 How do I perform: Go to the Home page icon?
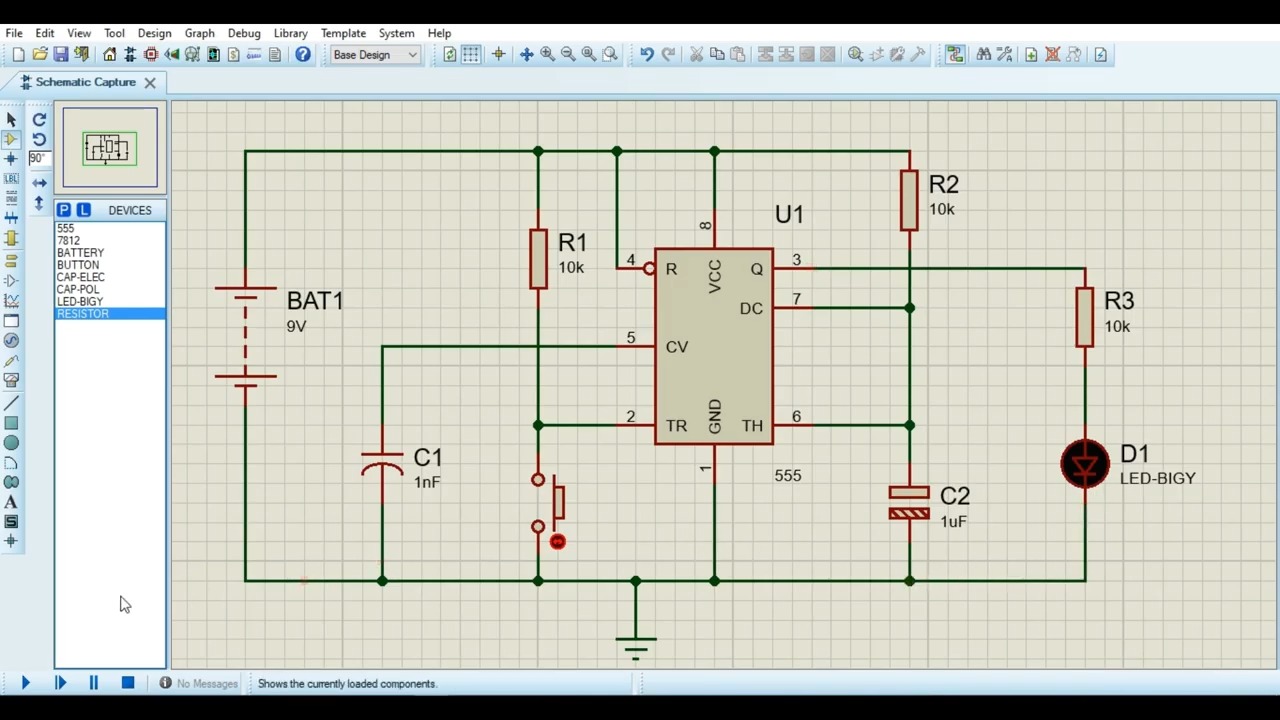coord(110,55)
